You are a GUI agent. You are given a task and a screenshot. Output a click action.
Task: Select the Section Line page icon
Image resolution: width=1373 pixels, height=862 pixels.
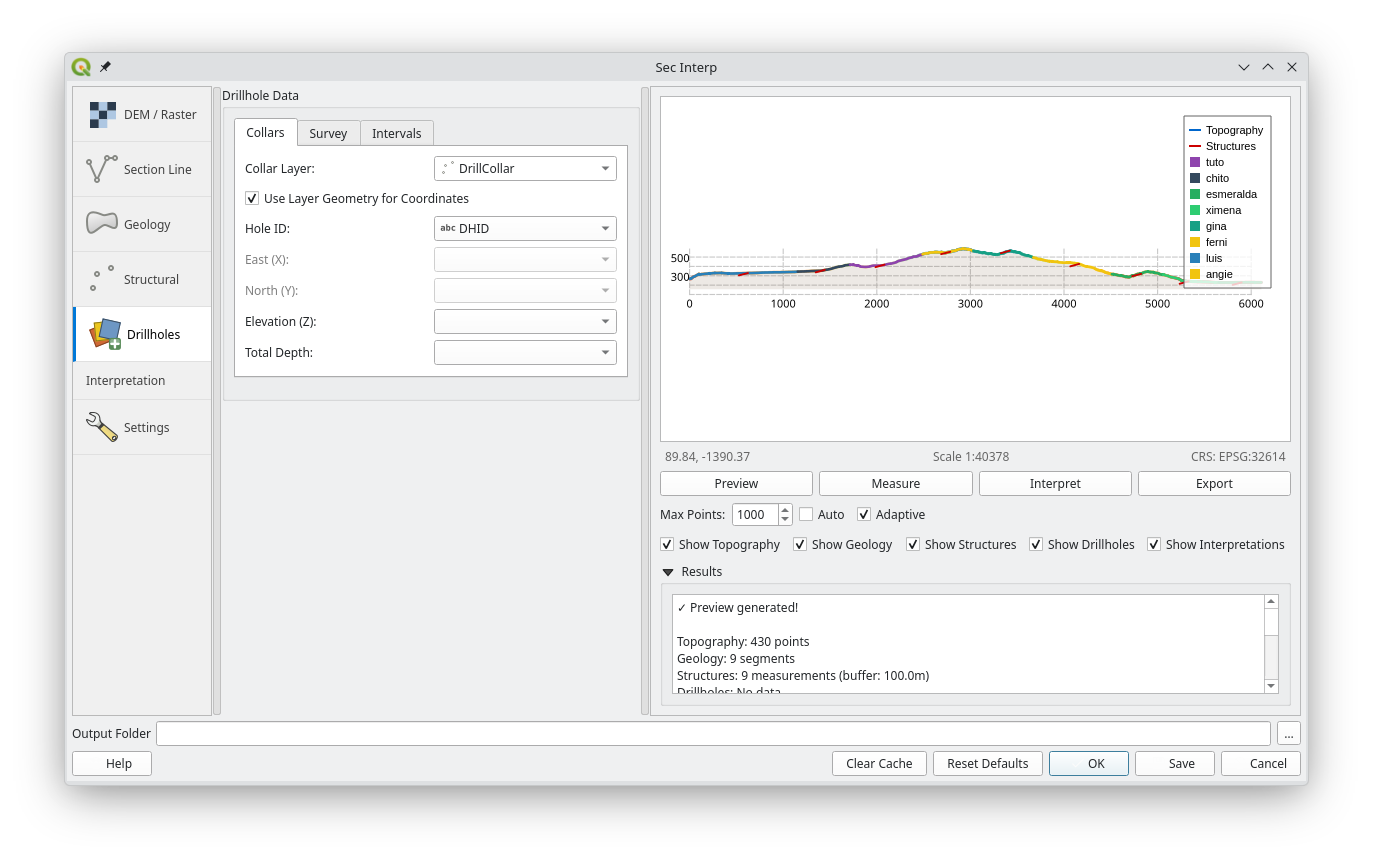101,169
